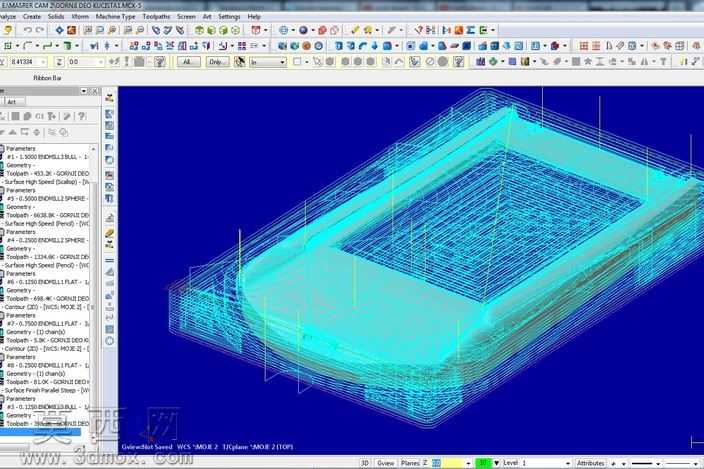This screenshot has width=704, height=469.
Task: Click the blue diamond icon in the top toolbar
Action: coord(59,30)
